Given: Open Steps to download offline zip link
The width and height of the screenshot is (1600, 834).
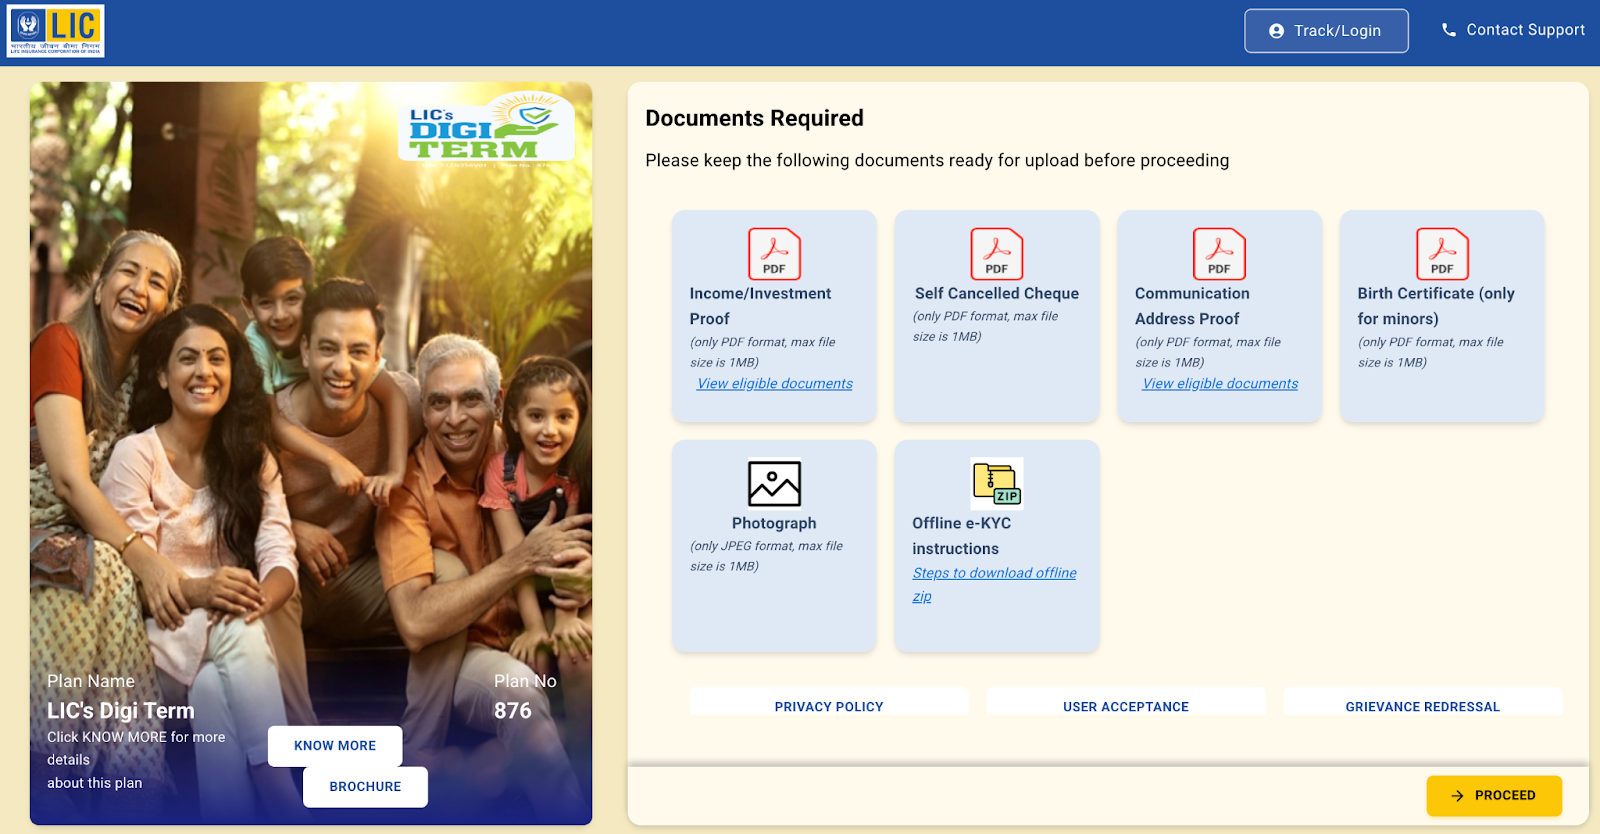Looking at the screenshot, I should [994, 584].
